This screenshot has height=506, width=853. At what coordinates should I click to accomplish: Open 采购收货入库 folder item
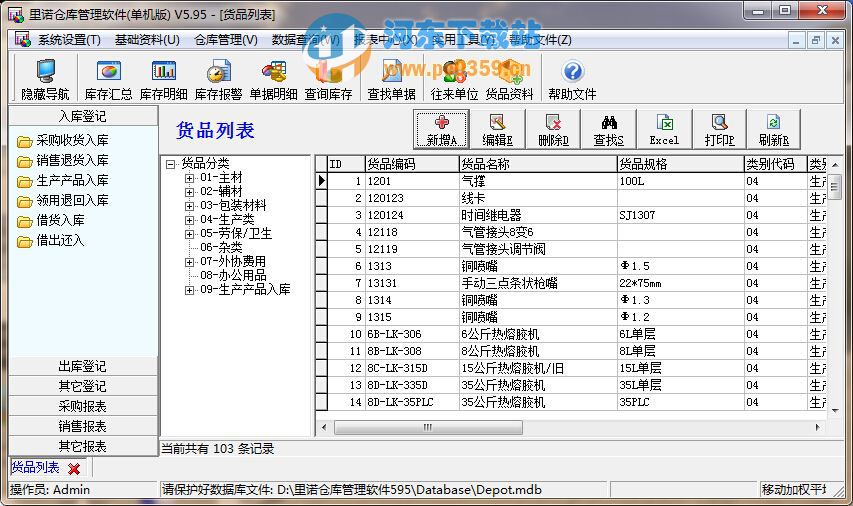click(63, 140)
